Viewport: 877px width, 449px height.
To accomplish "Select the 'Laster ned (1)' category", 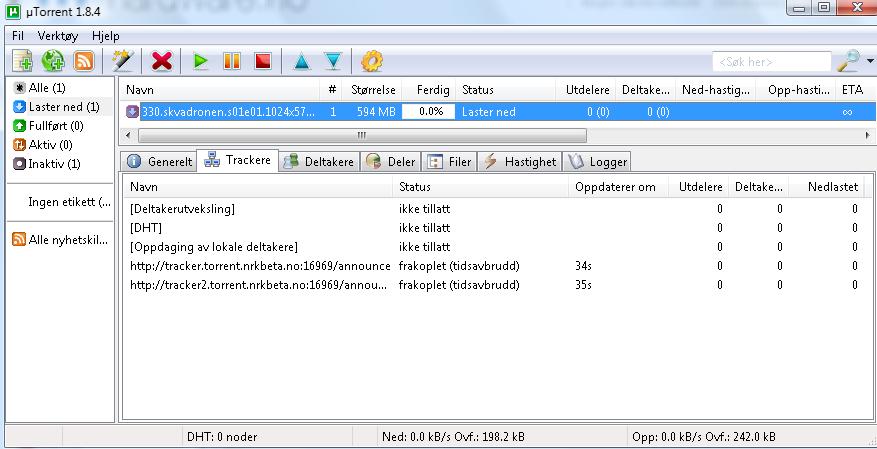I will click(56, 107).
